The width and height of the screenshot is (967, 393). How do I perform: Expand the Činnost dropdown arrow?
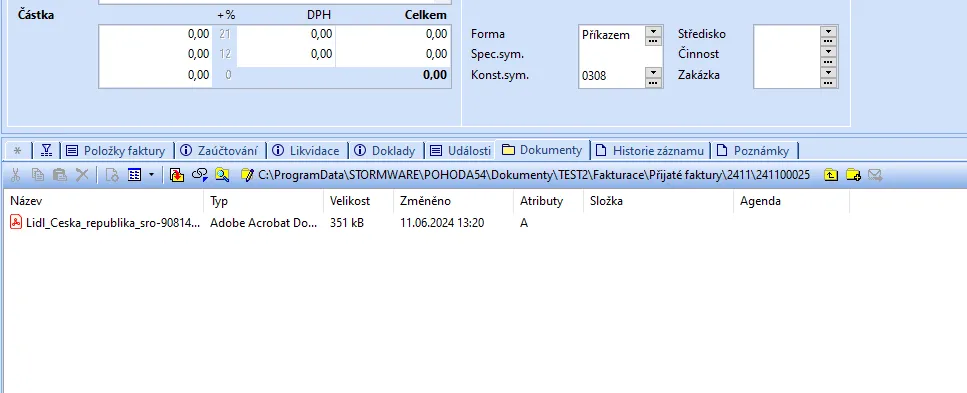click(x=829, y=51)
